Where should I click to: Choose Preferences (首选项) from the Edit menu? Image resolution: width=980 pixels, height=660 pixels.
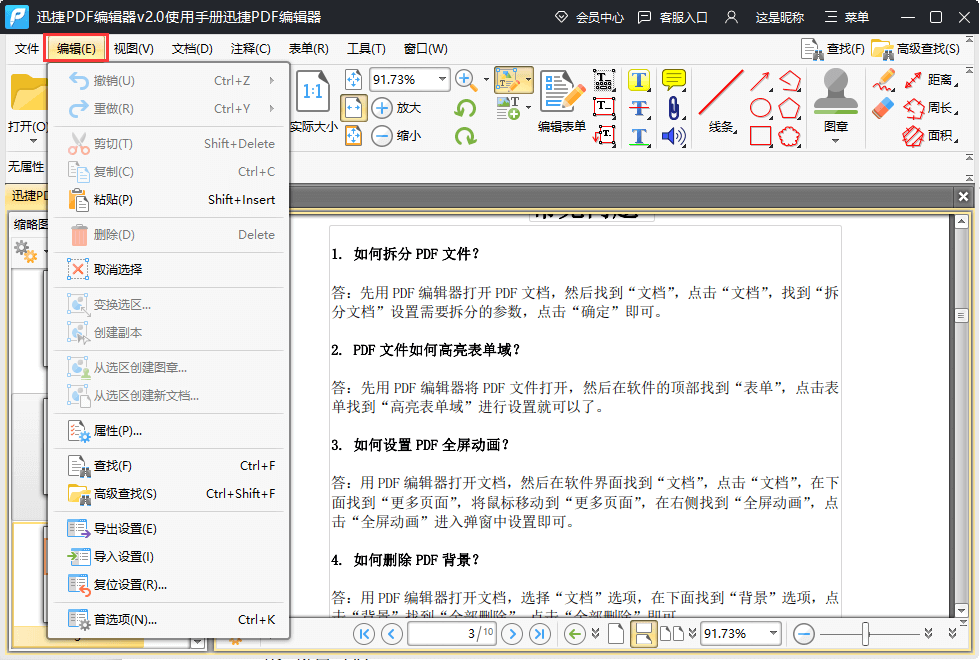point(125,619)
